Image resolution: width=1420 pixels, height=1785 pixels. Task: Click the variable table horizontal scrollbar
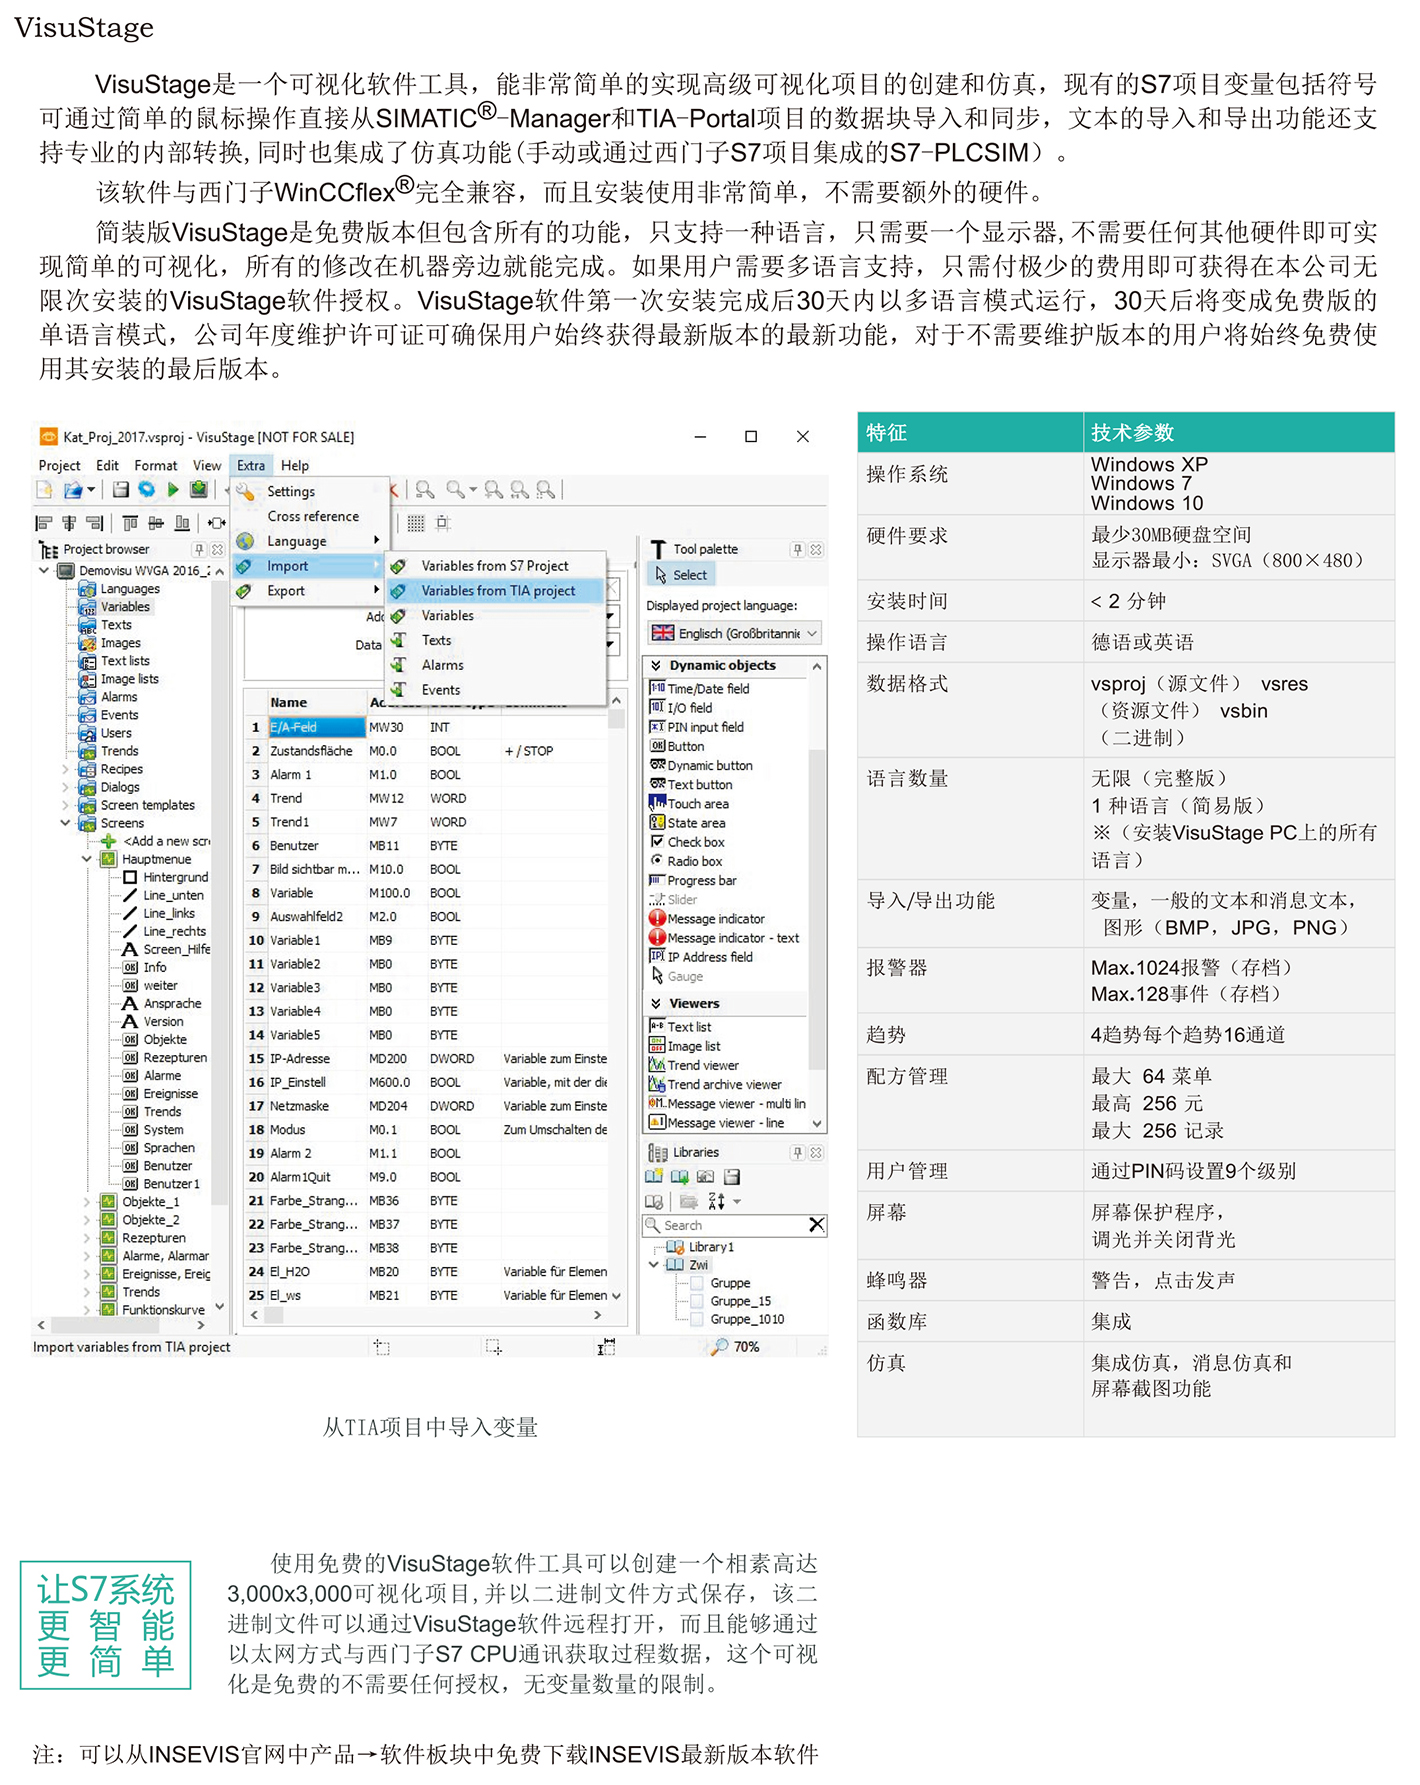tap(427, 1315)
